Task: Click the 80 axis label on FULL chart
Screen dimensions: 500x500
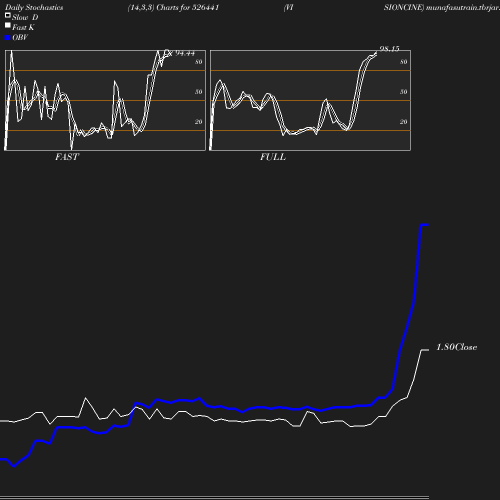Action: coord(404,62)
